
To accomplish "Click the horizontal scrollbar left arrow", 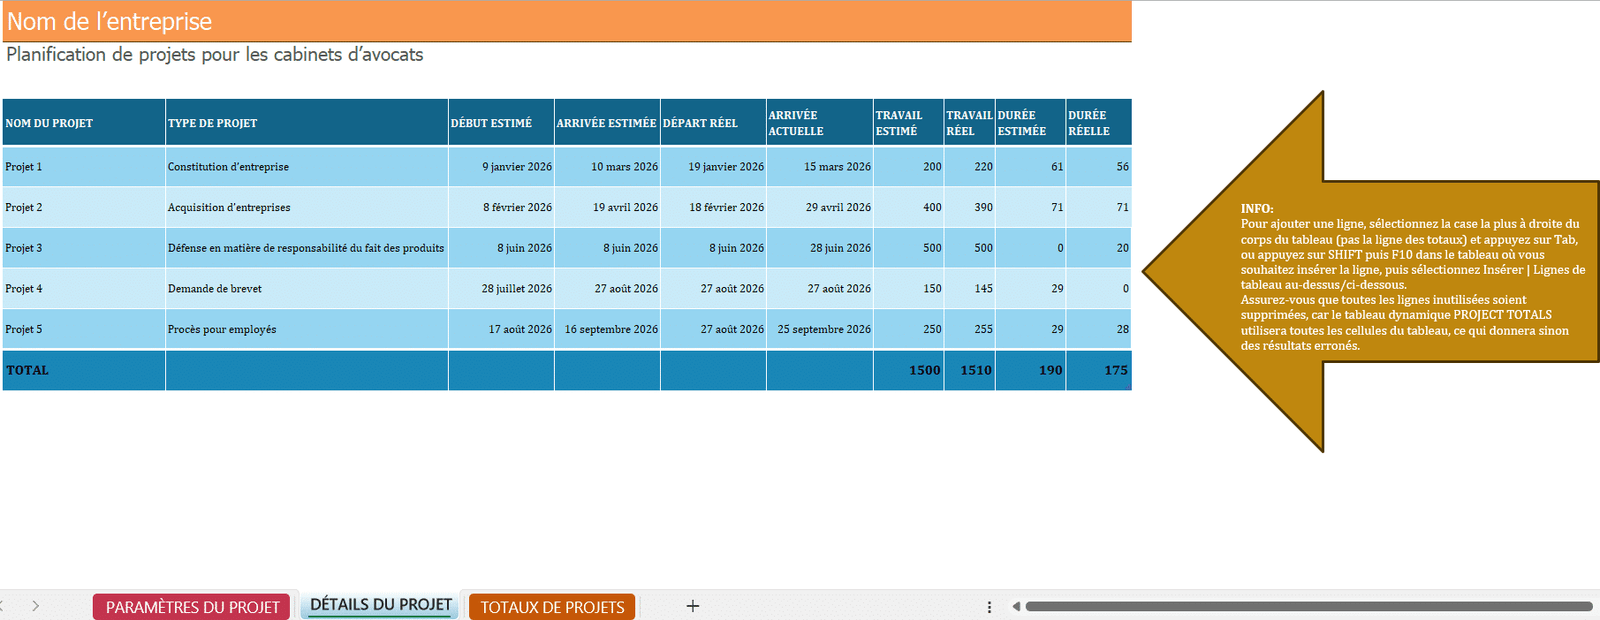I will click(x=1016, y=606).
